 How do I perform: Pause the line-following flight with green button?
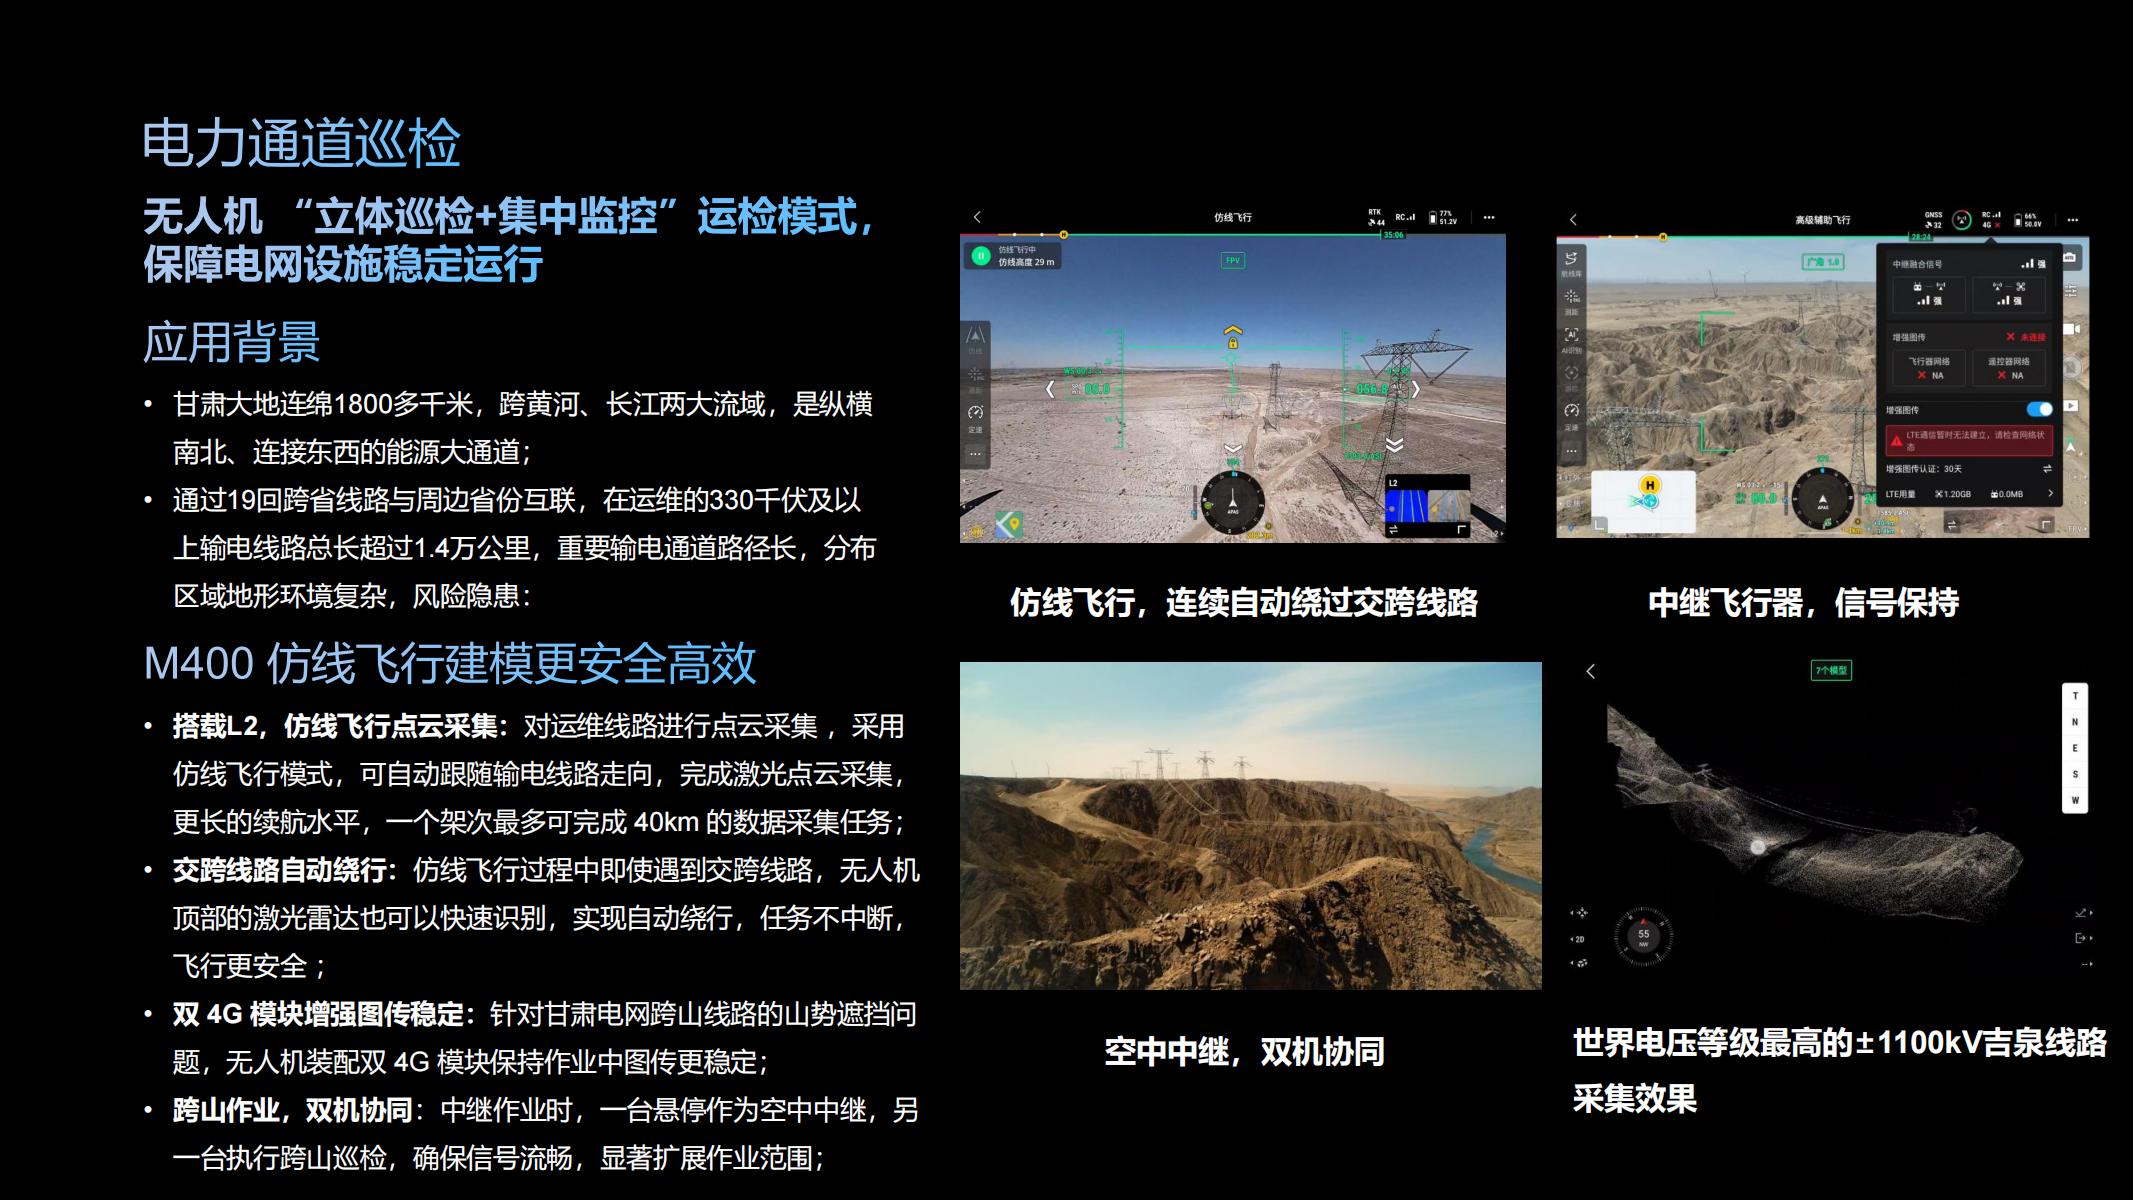[x=981, y=256]
